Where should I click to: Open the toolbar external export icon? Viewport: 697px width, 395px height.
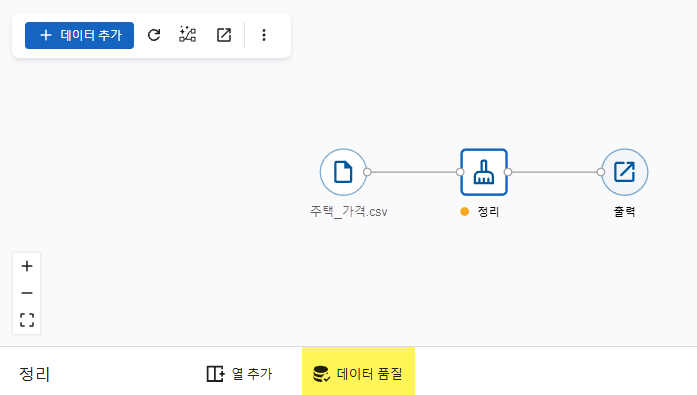[224, 35]
